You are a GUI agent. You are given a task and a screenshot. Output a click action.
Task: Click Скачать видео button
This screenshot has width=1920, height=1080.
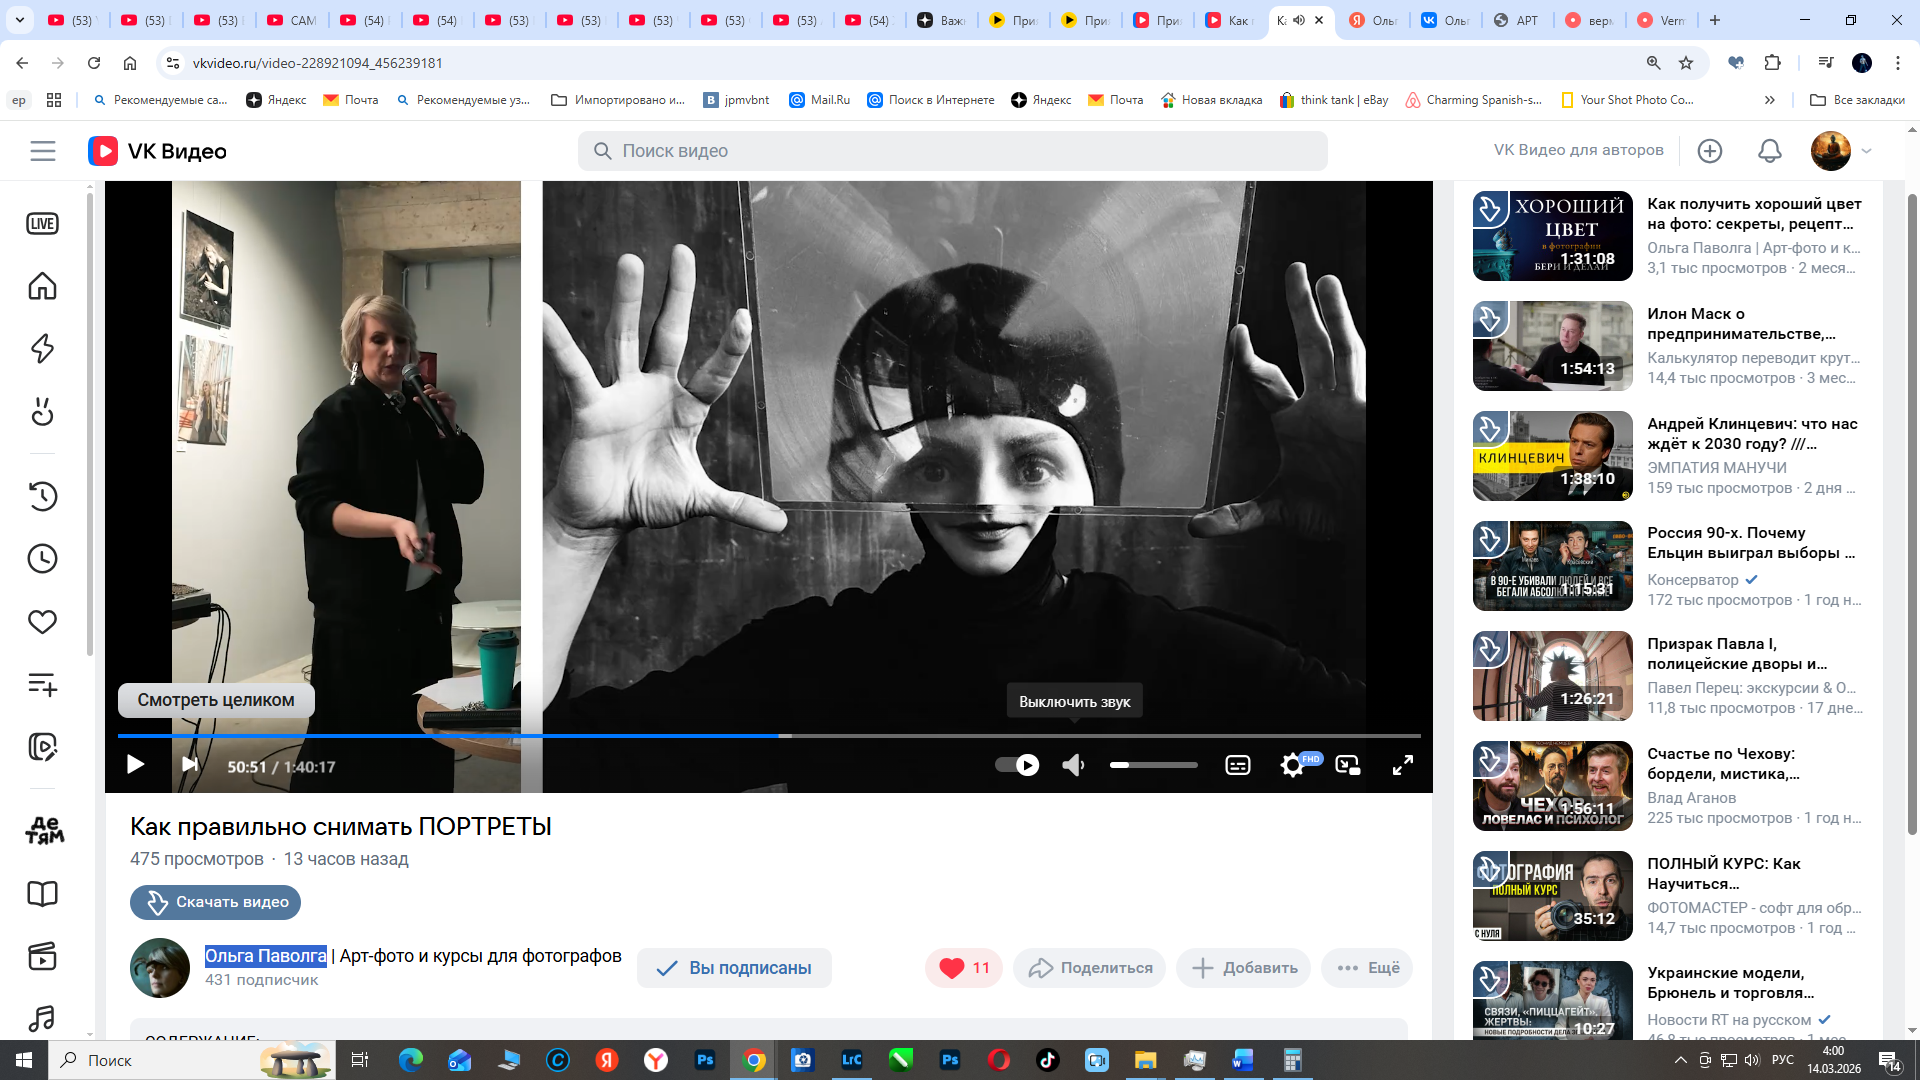[215, 902]
